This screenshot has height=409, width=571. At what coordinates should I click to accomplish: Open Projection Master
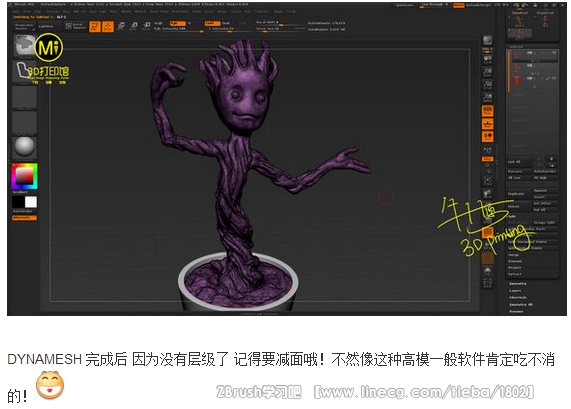(24, 26)
